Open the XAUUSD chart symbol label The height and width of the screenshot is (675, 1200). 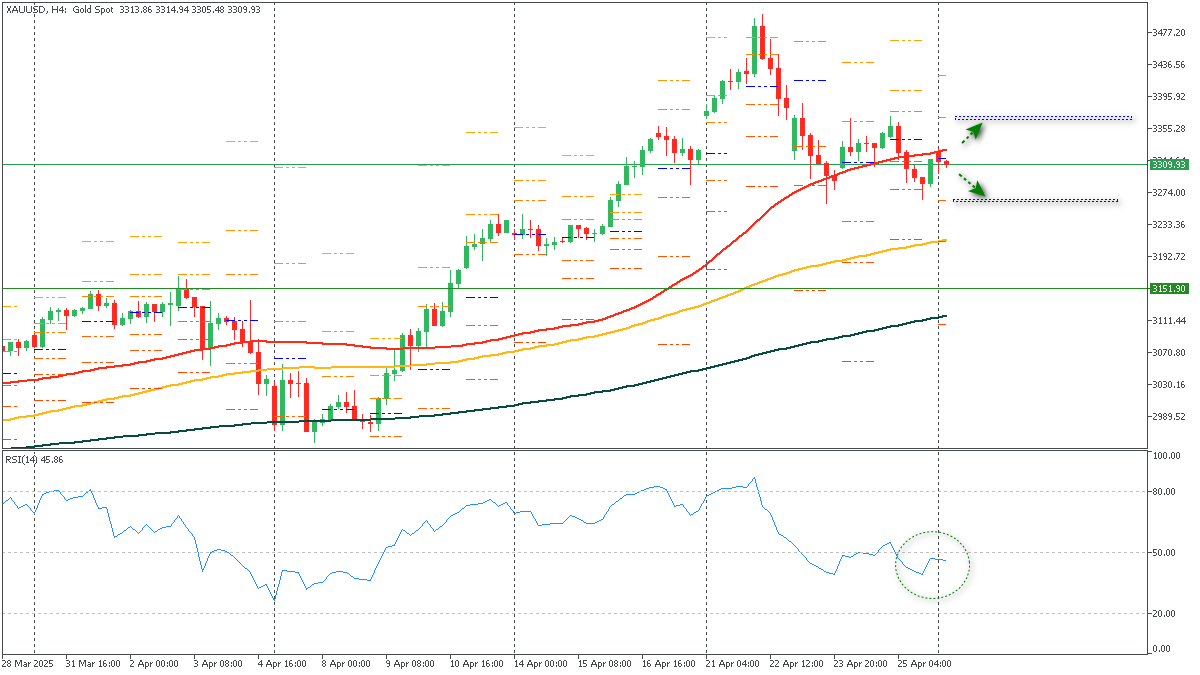(x=25, y=8)
